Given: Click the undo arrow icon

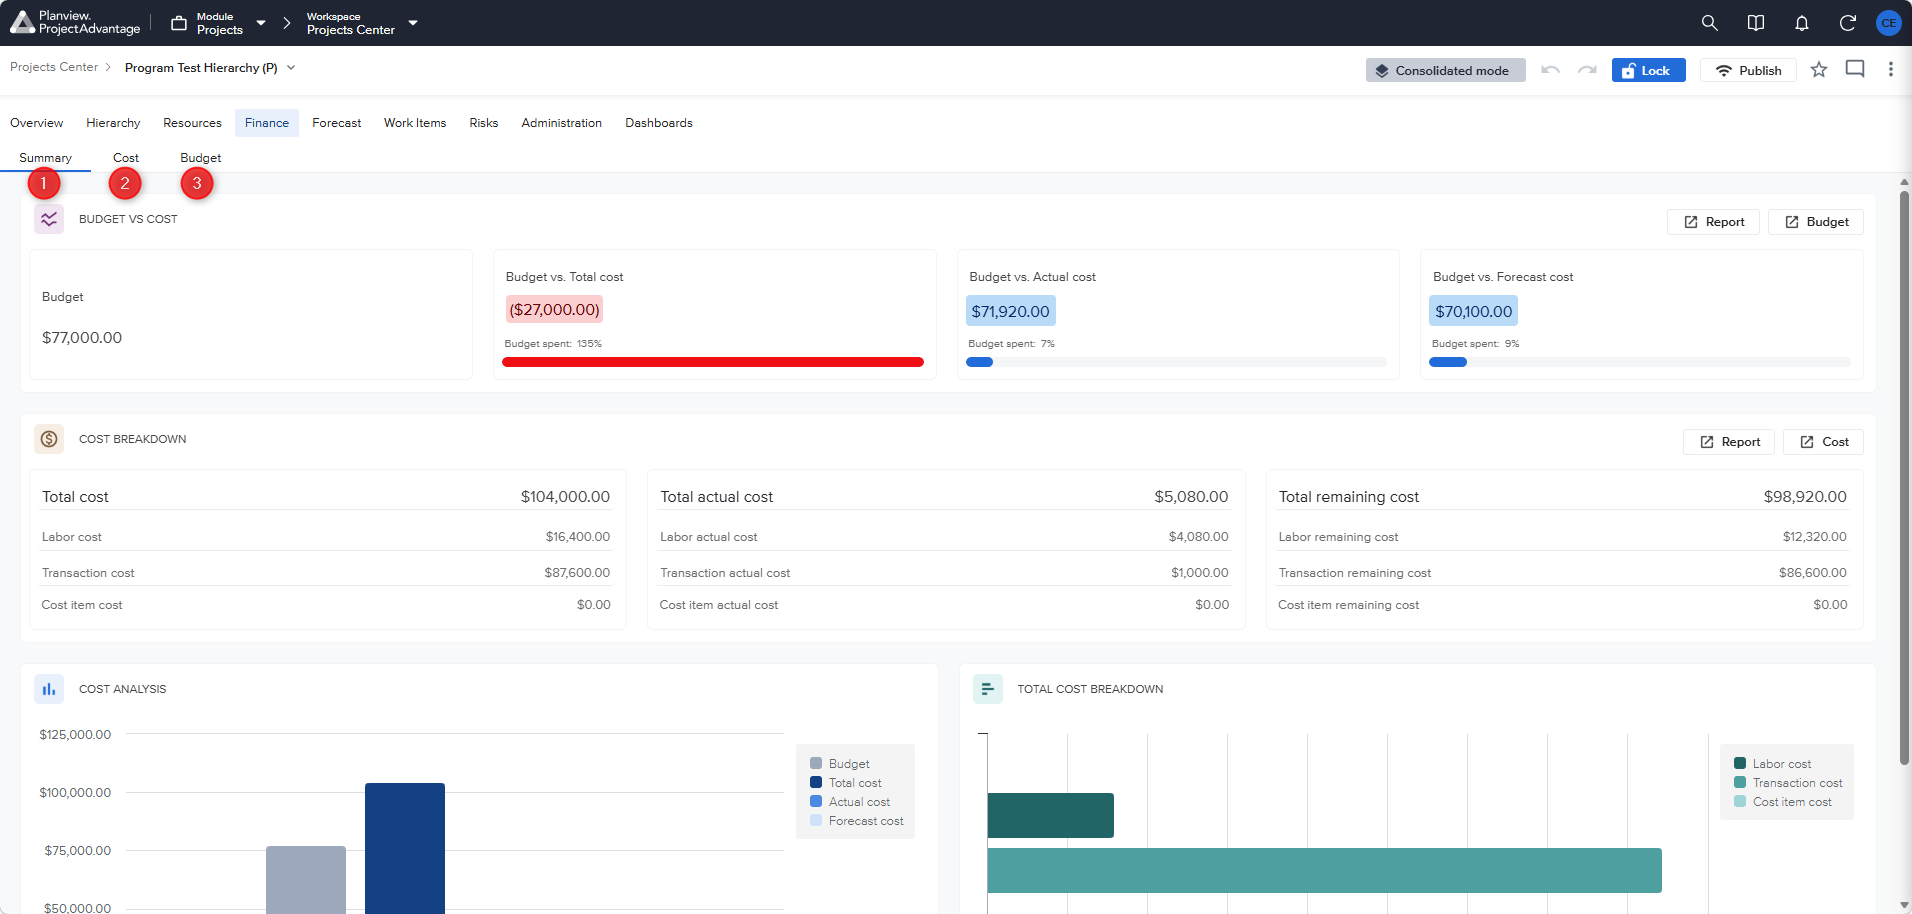Looking at the screenshot, I should tap(1550, 70).
